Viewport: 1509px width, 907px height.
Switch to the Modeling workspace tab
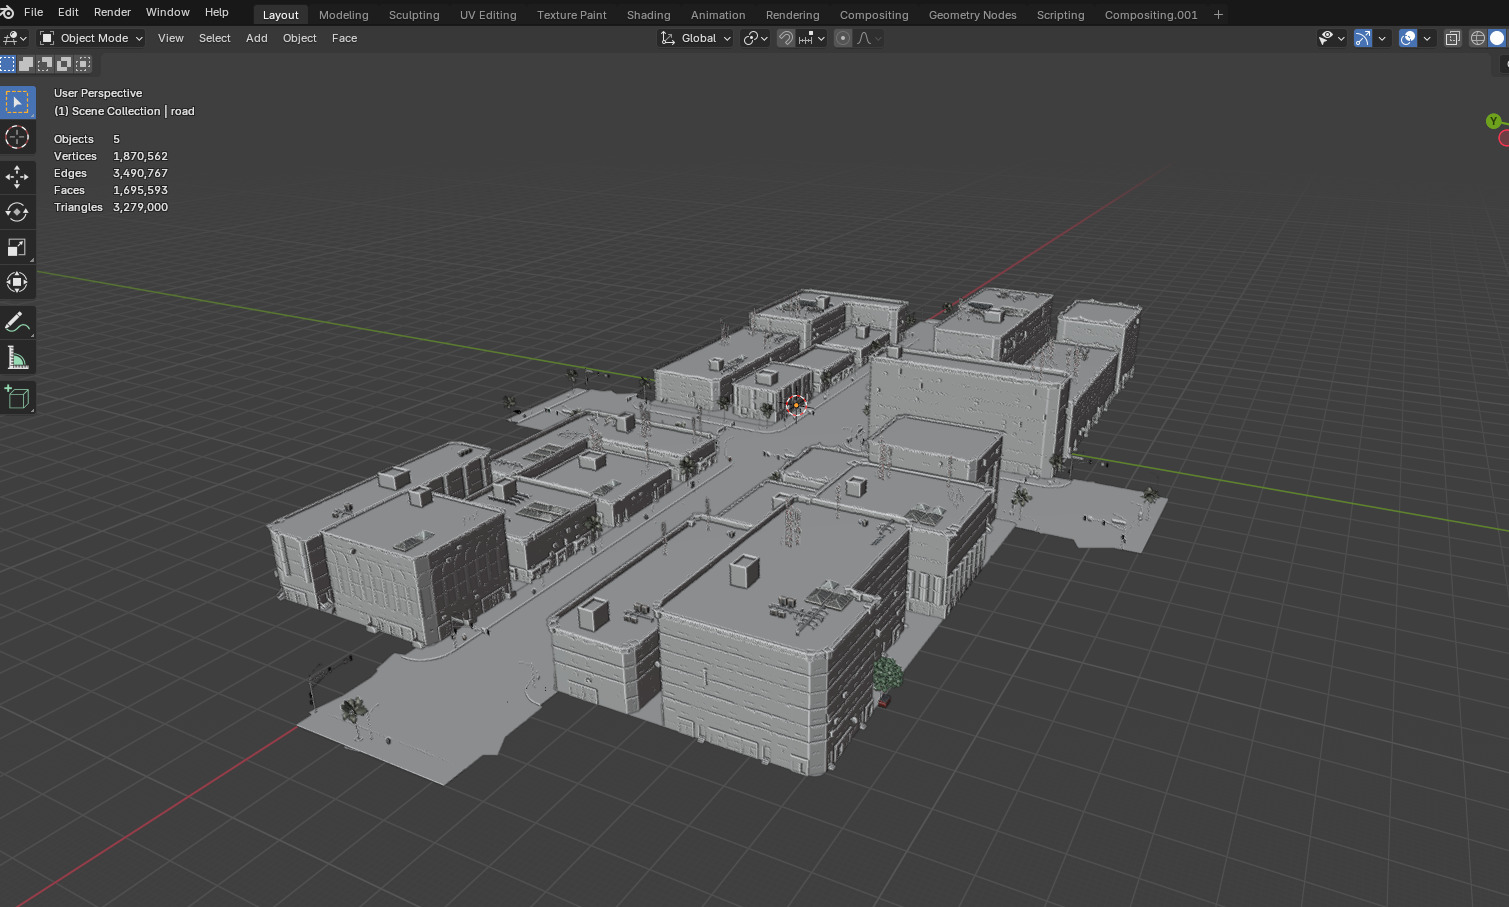(343, 15)
